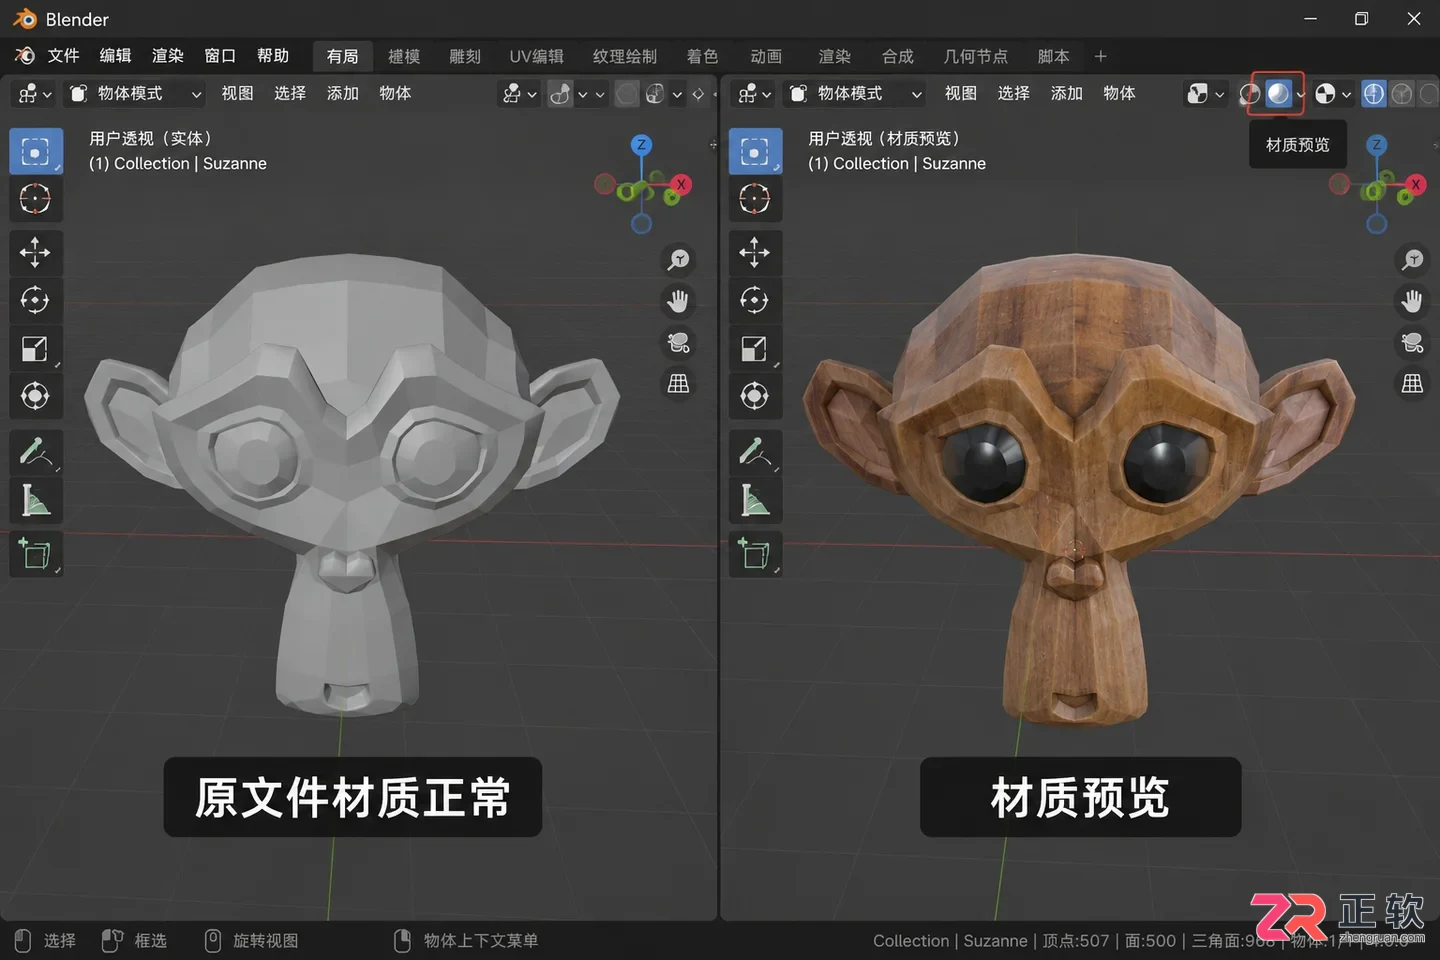Open 物体 menu in Material Preview viewport header
The width and height of the screenshot is (1440, 960).
point(1119,94)
